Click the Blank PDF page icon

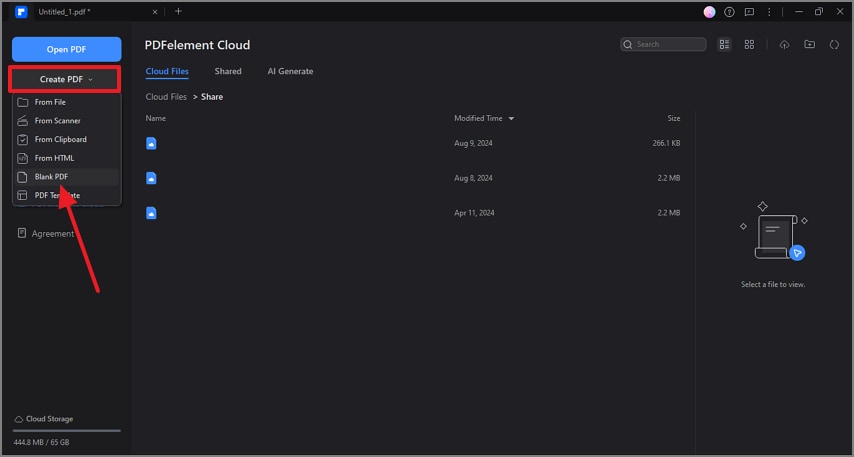point(22,176)
